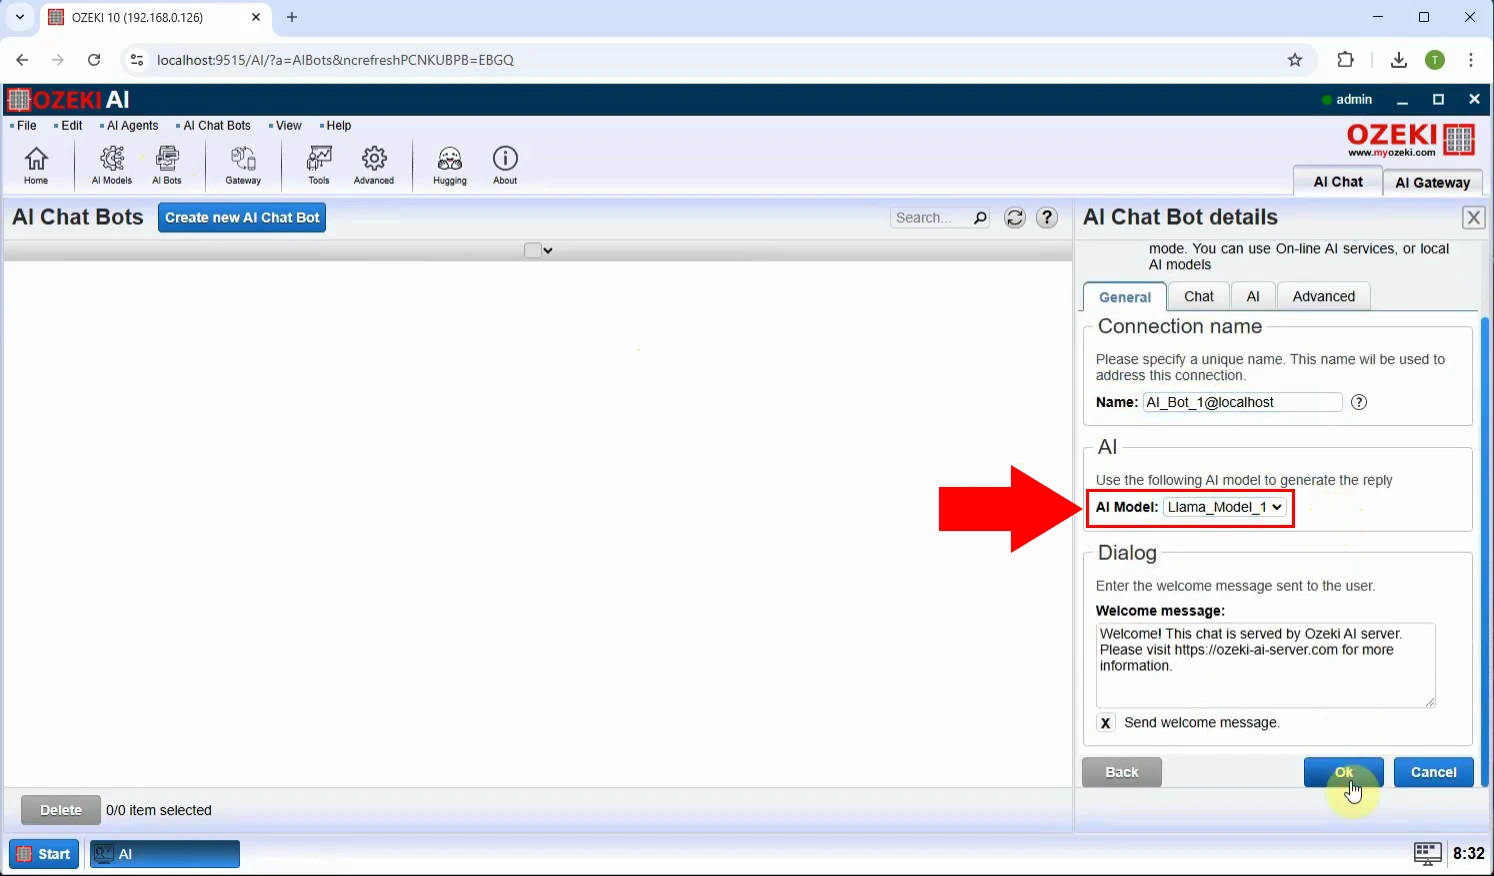Select the AI Gateway tab
This screenshot has height=876, width=1494.
click(1432, 182)
